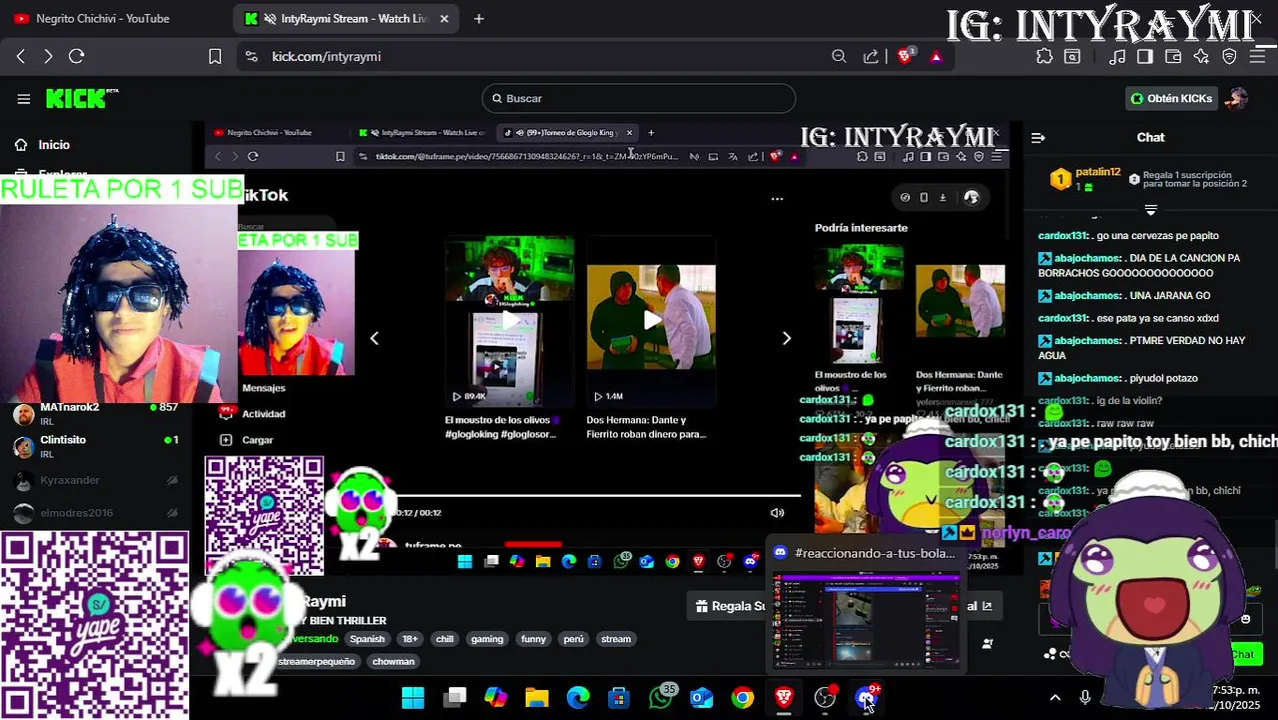
Task: Open the Extensions puzzle icon
Action: click(1044, 57)
